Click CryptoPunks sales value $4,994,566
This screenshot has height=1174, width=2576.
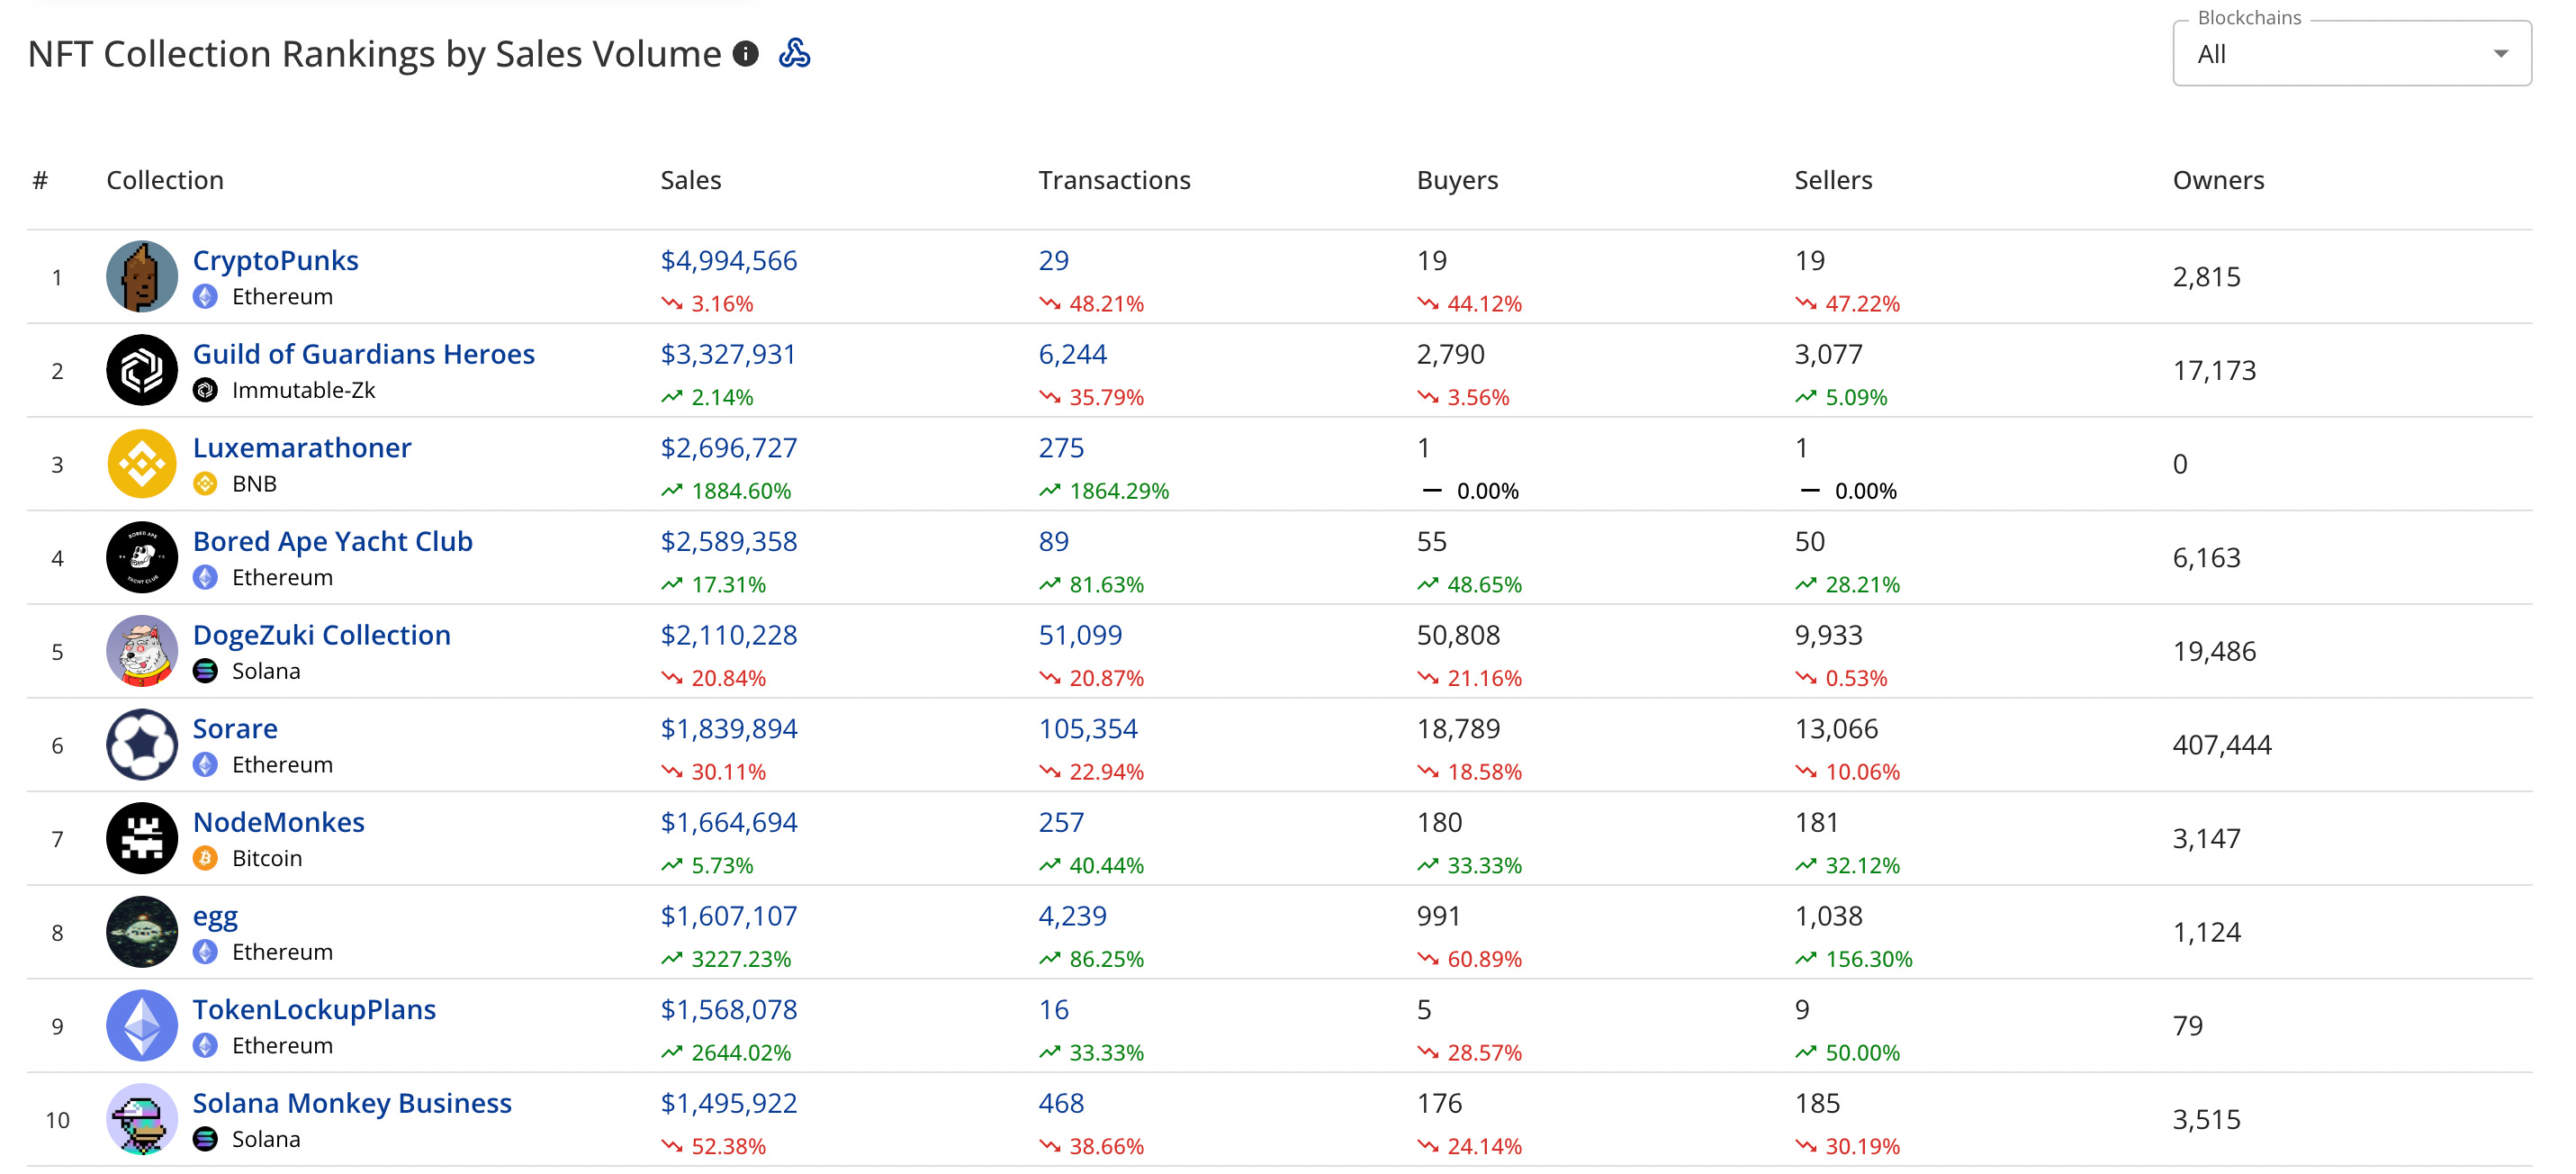click(728, 261)
